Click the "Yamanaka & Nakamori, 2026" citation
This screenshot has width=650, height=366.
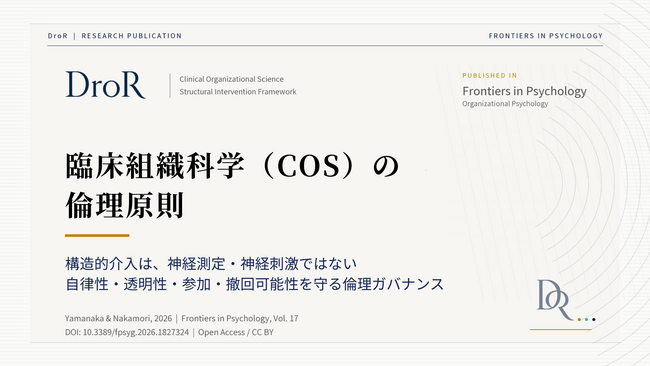click(118, 318)
